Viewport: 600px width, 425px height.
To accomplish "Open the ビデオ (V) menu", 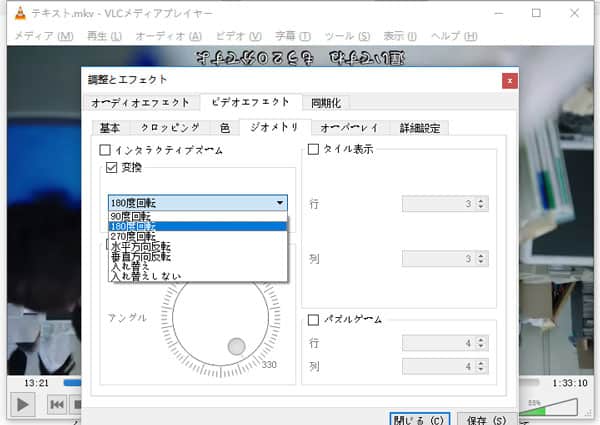I will [239, 36].
